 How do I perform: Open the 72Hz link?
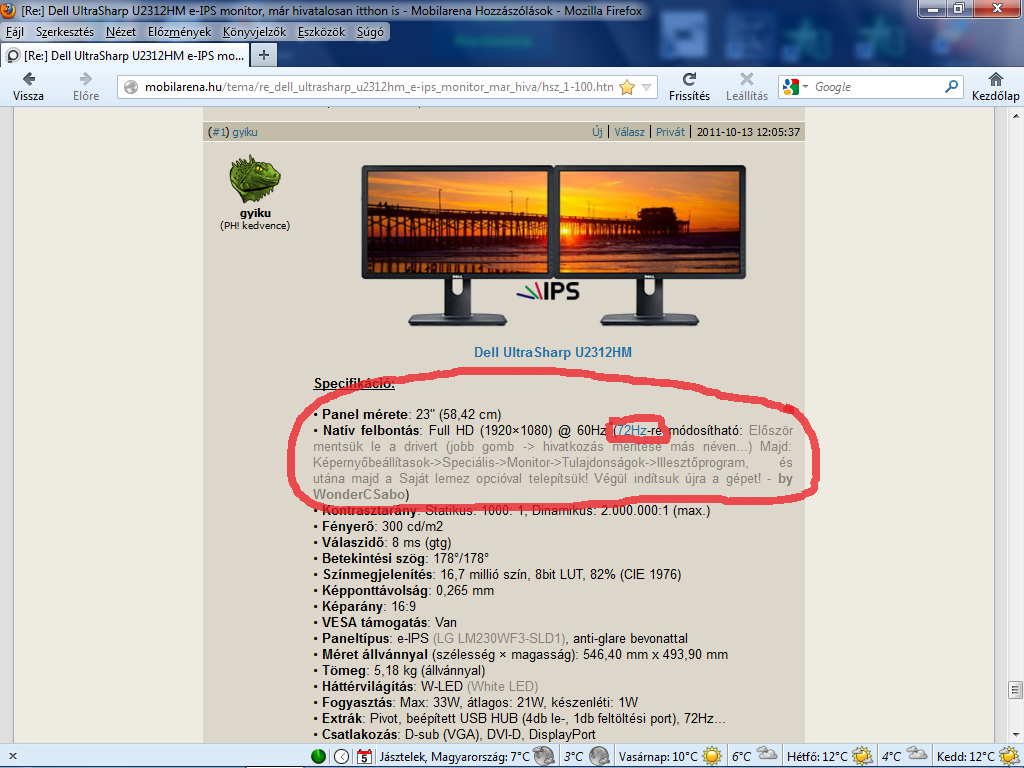tap(632, 430)
